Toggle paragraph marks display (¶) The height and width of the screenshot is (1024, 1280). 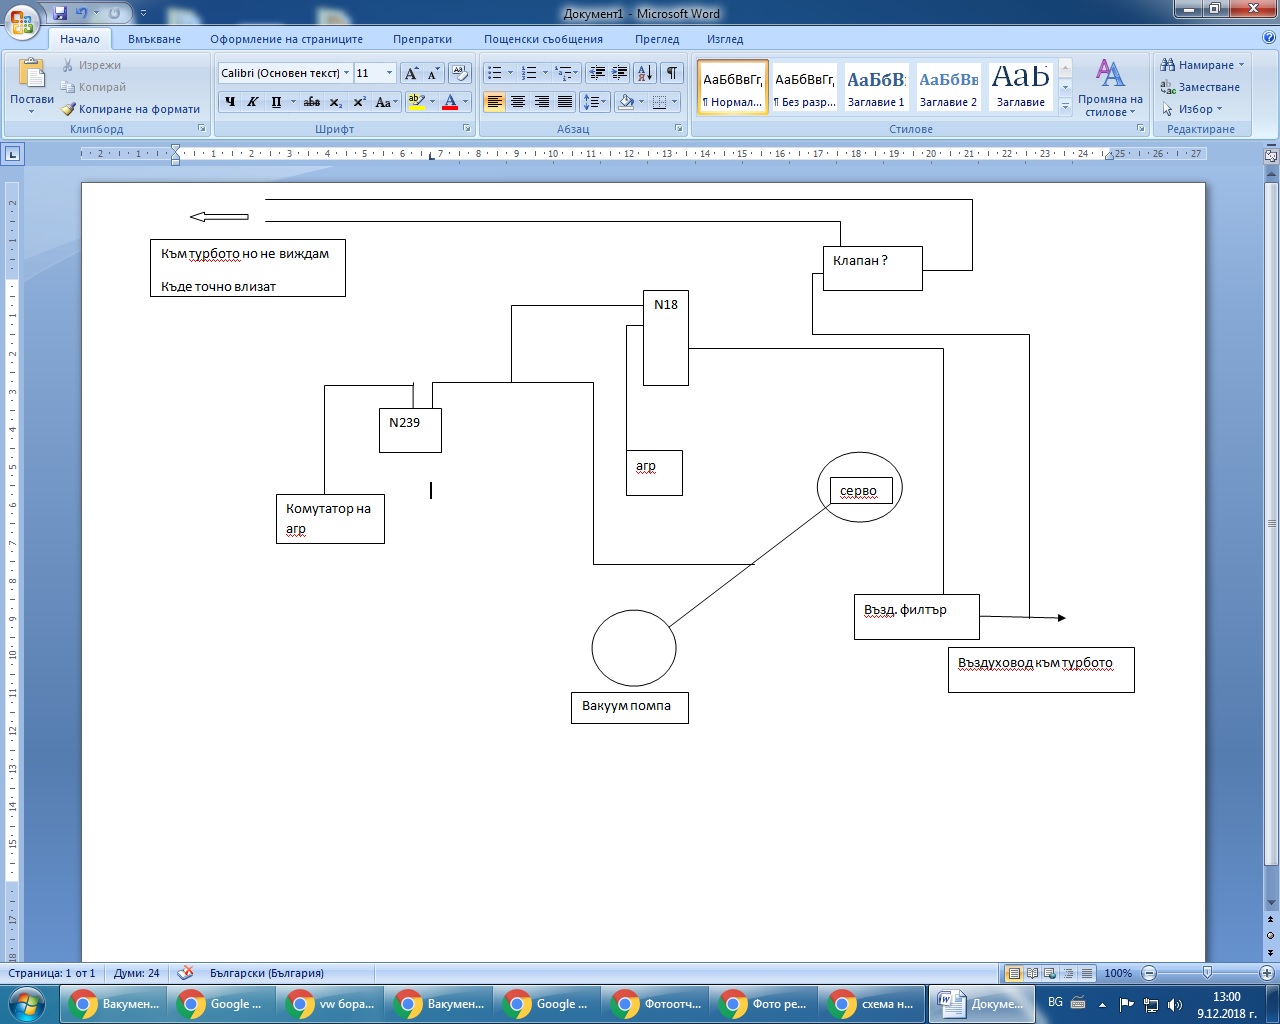pos(672,73)
